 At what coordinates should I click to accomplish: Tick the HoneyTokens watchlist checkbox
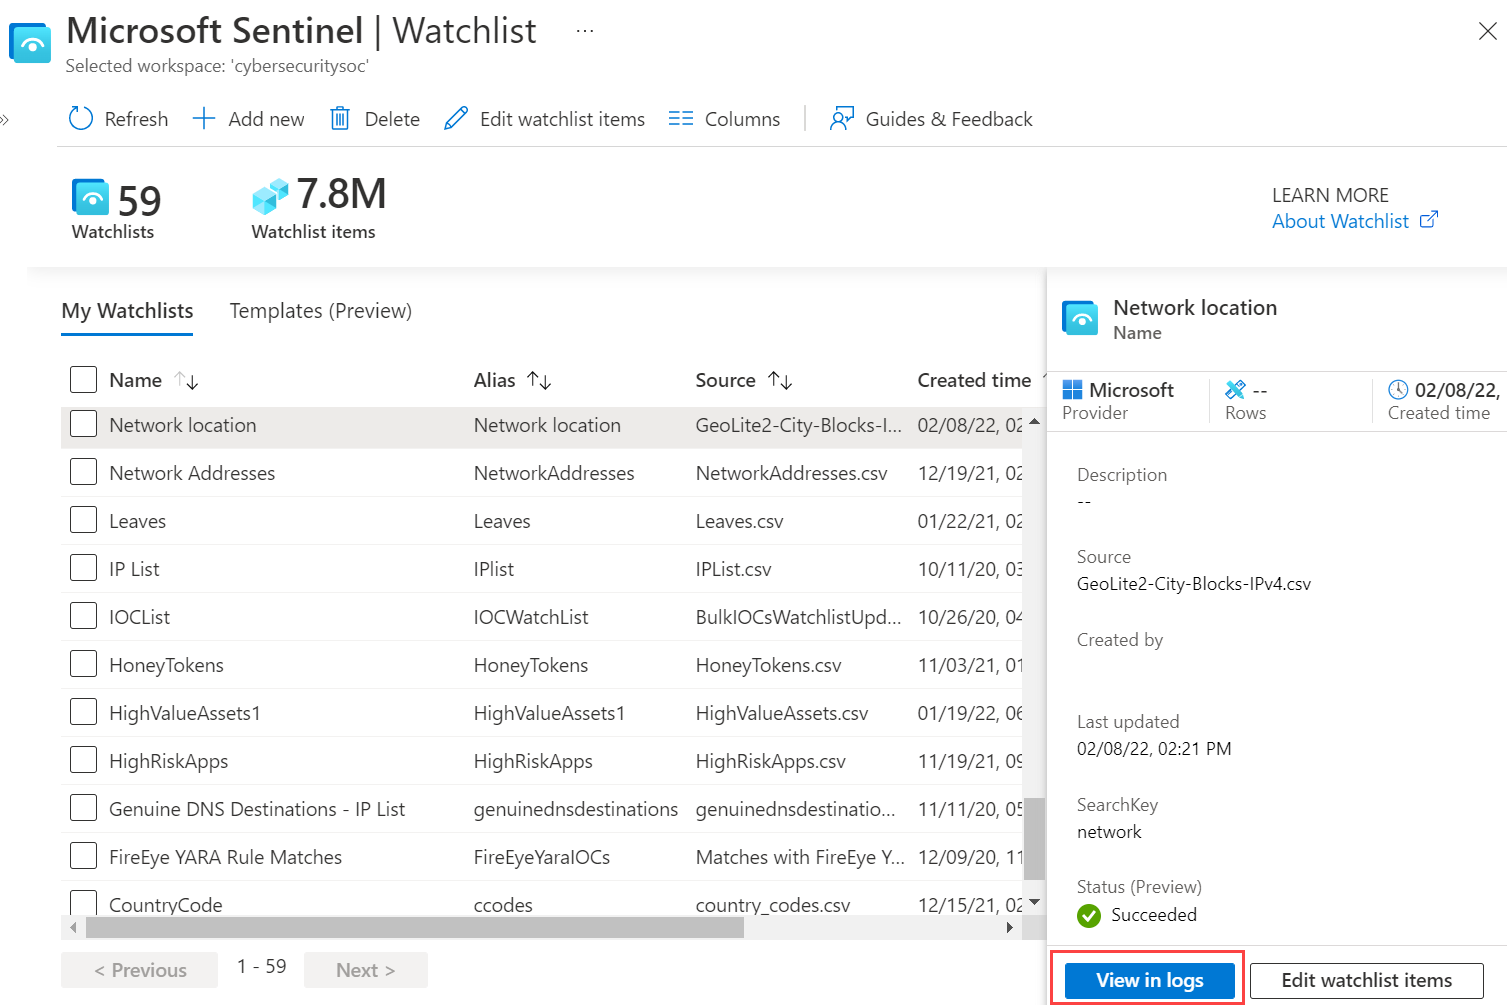[x=84, y=664]
